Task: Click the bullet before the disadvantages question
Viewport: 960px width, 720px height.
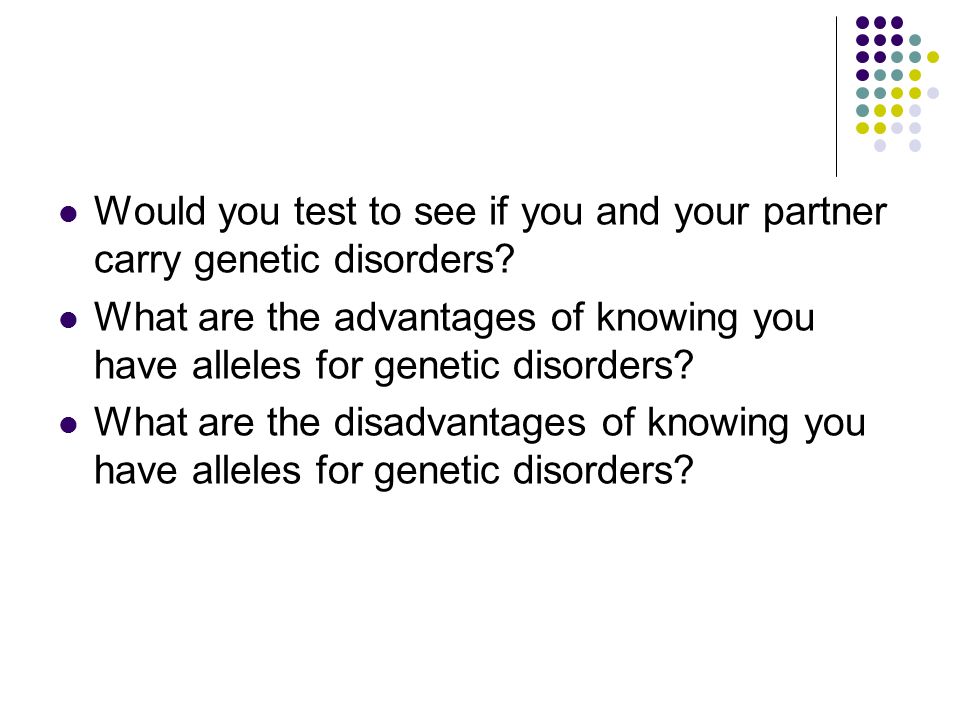Action: tap(69, 425)
